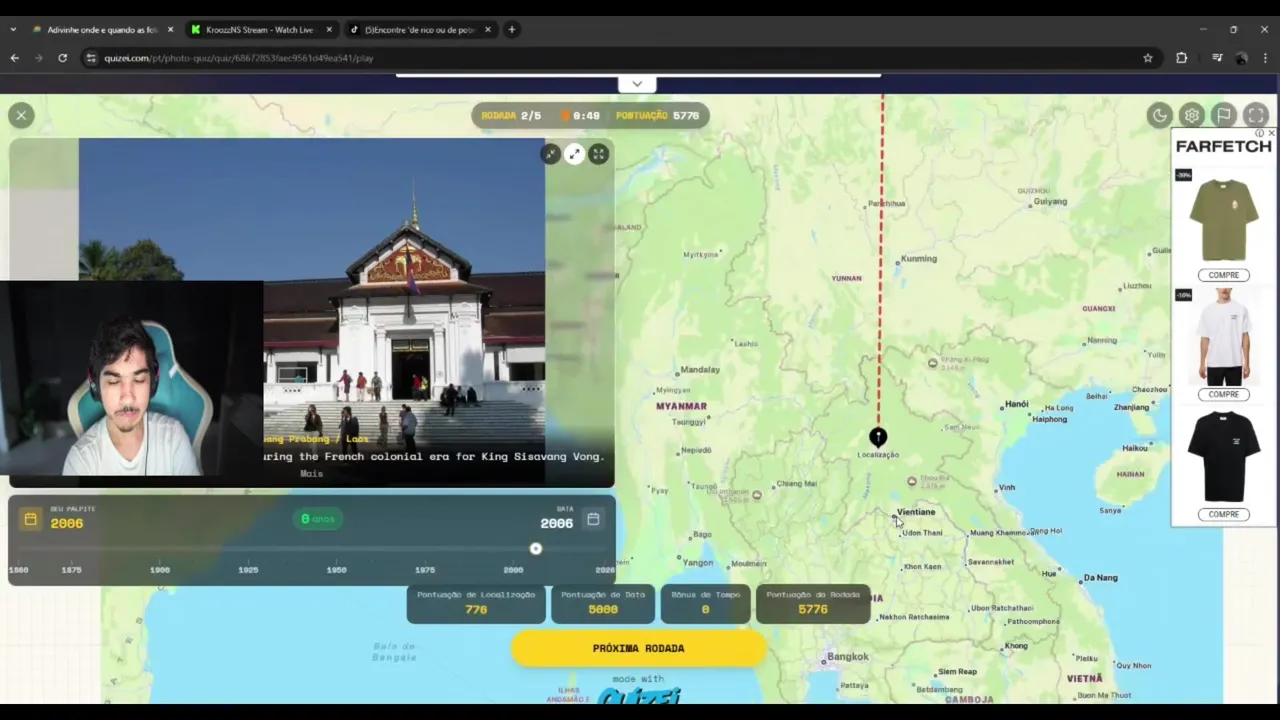Click the green olive t-shirt ad image

click(x=1223, y=219)
